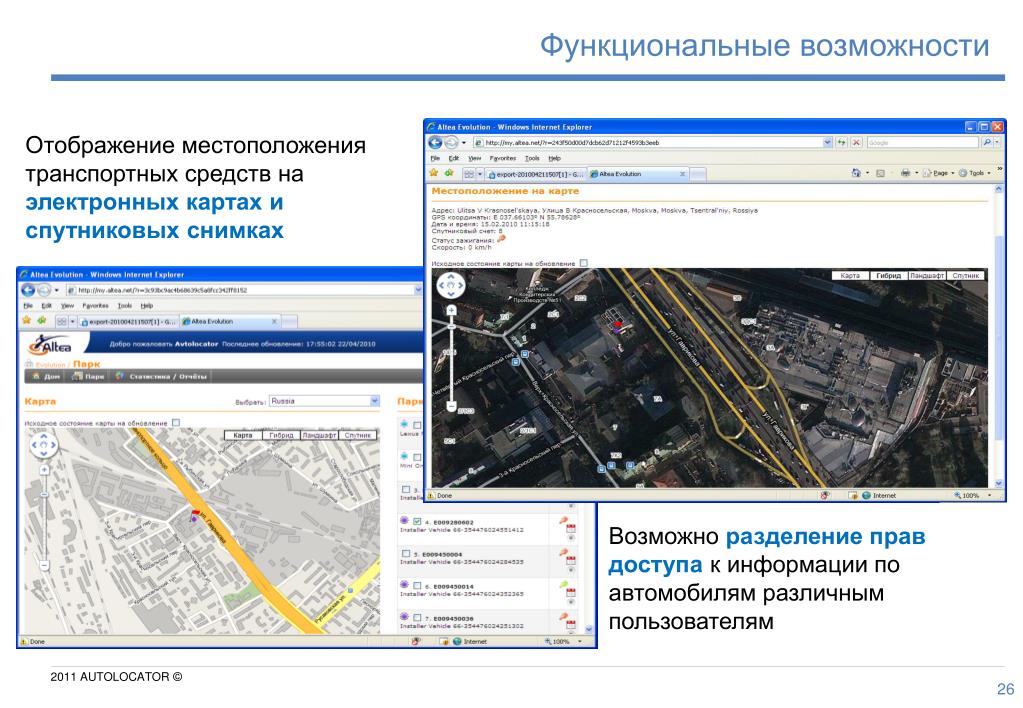The width and height of the screenshot is (1023, 708).
Task: Check Lexus vehicle checkbox in park list
Action: tap(418, 425)
